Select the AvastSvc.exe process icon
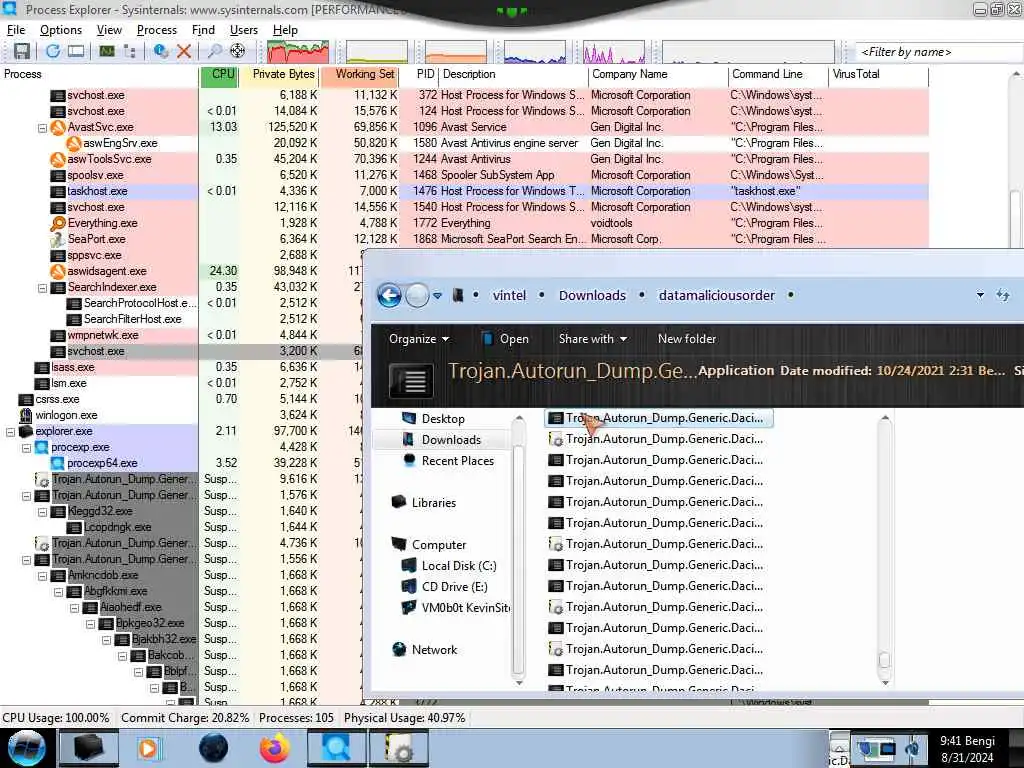1024x768 pixels. click(x=58, y=127)
